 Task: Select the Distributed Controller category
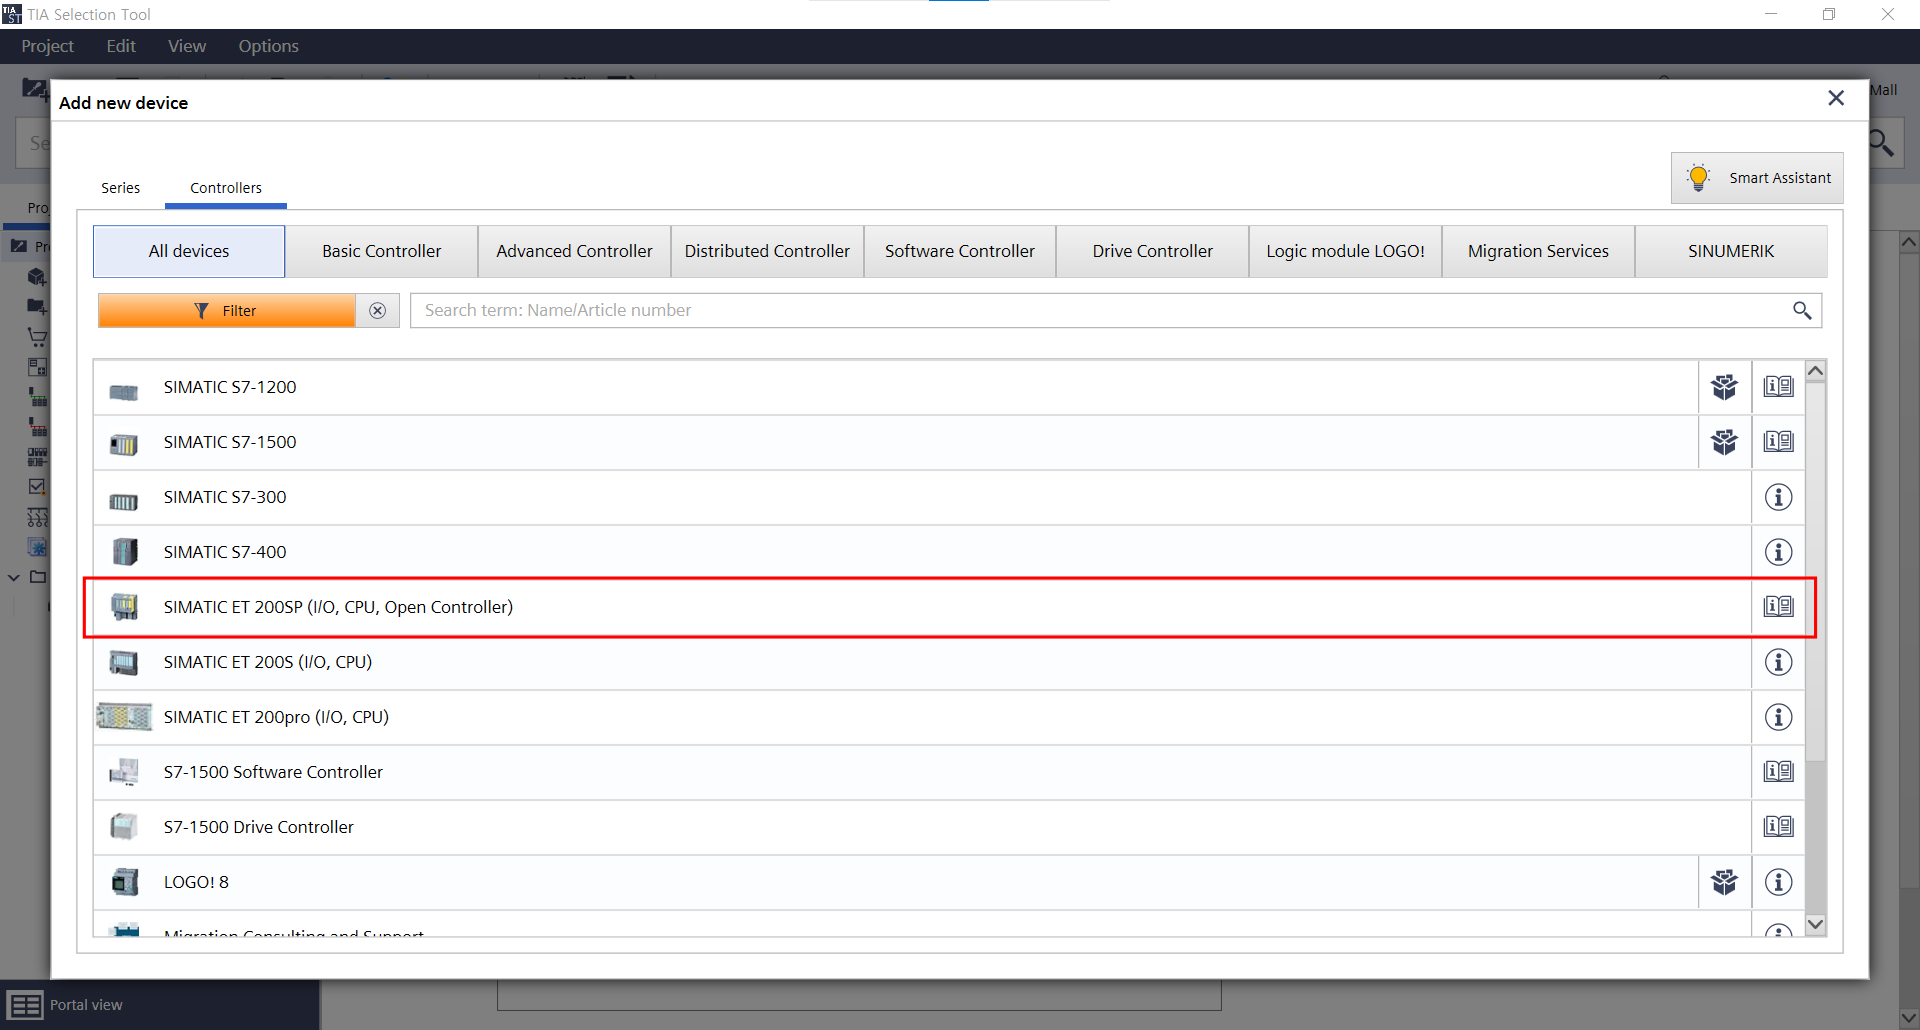coord(767,251)
